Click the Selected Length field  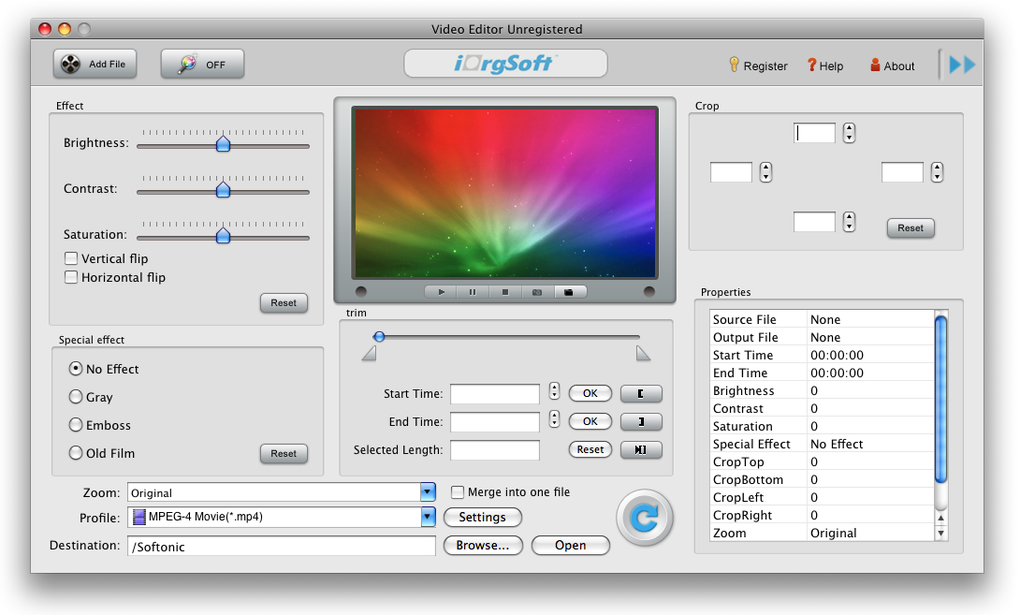tap(495, 450)
